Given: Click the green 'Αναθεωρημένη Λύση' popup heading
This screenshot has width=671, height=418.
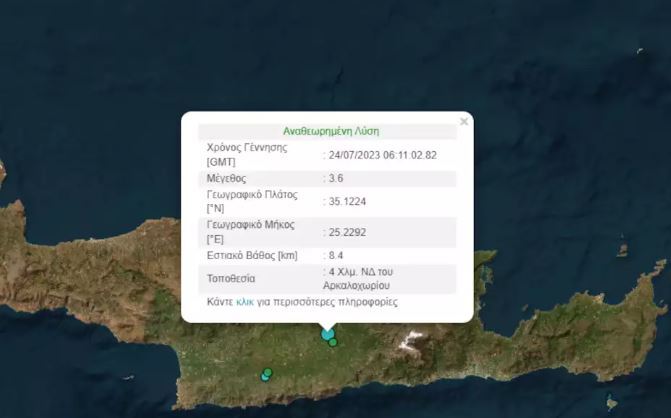Looking at the screenshot, I should pos(331,131).
